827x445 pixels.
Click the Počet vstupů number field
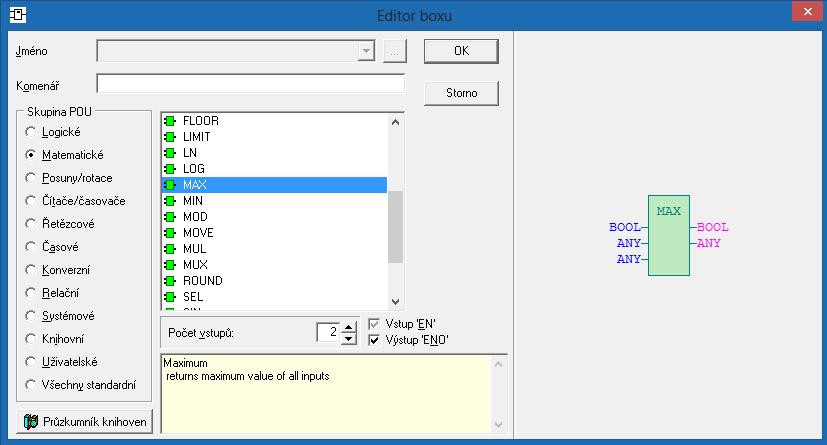328,332
